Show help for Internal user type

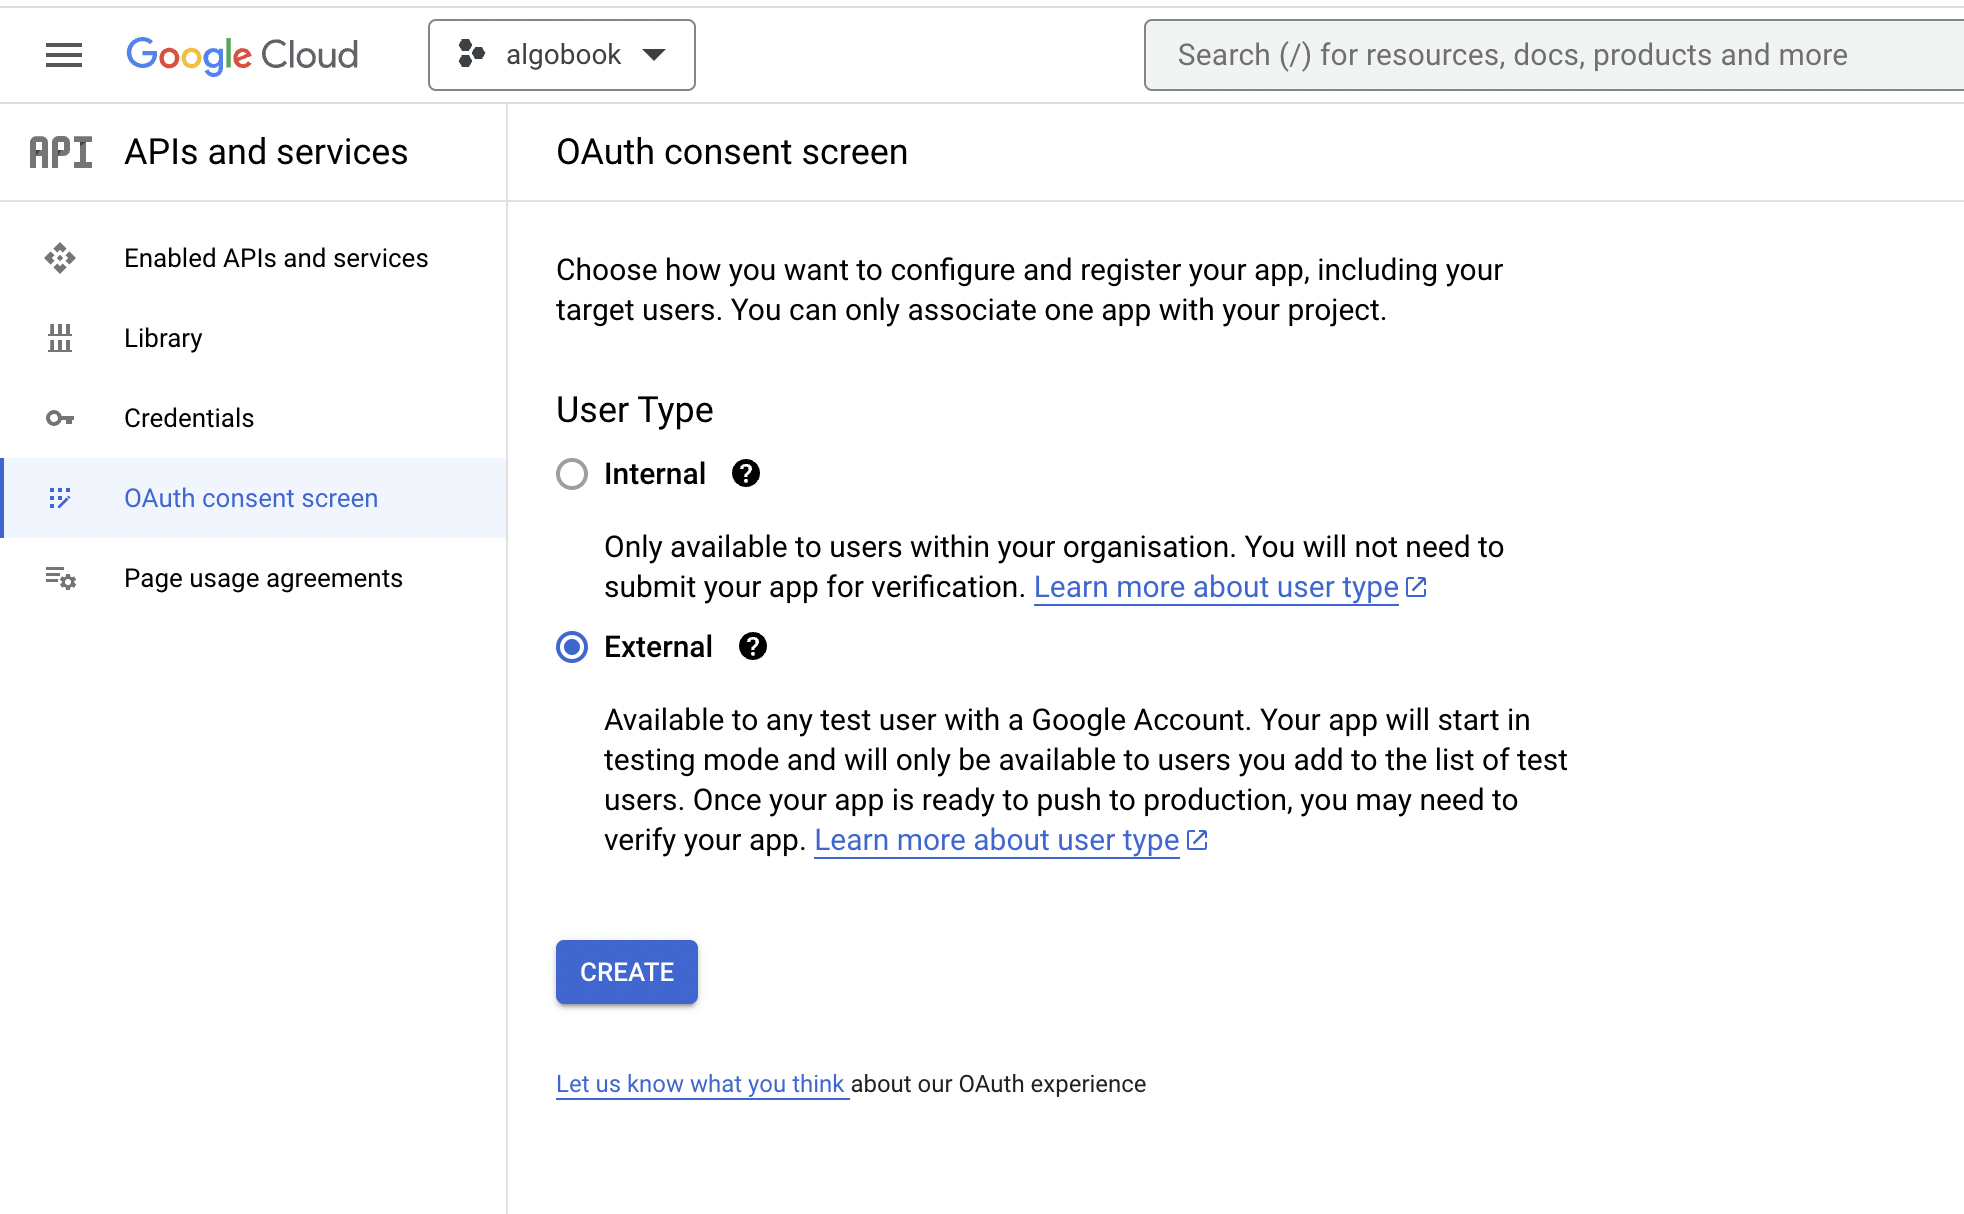pyautogui.click(x=746, y=473)
